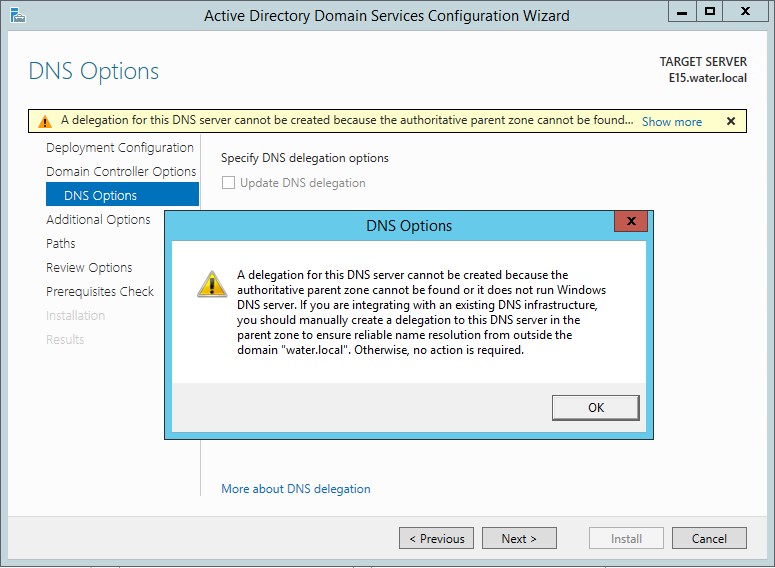This screenshot has width=775, height=568.
Task: Close the DNS Options dialog with red X
Action: click(x=631, y=221)
